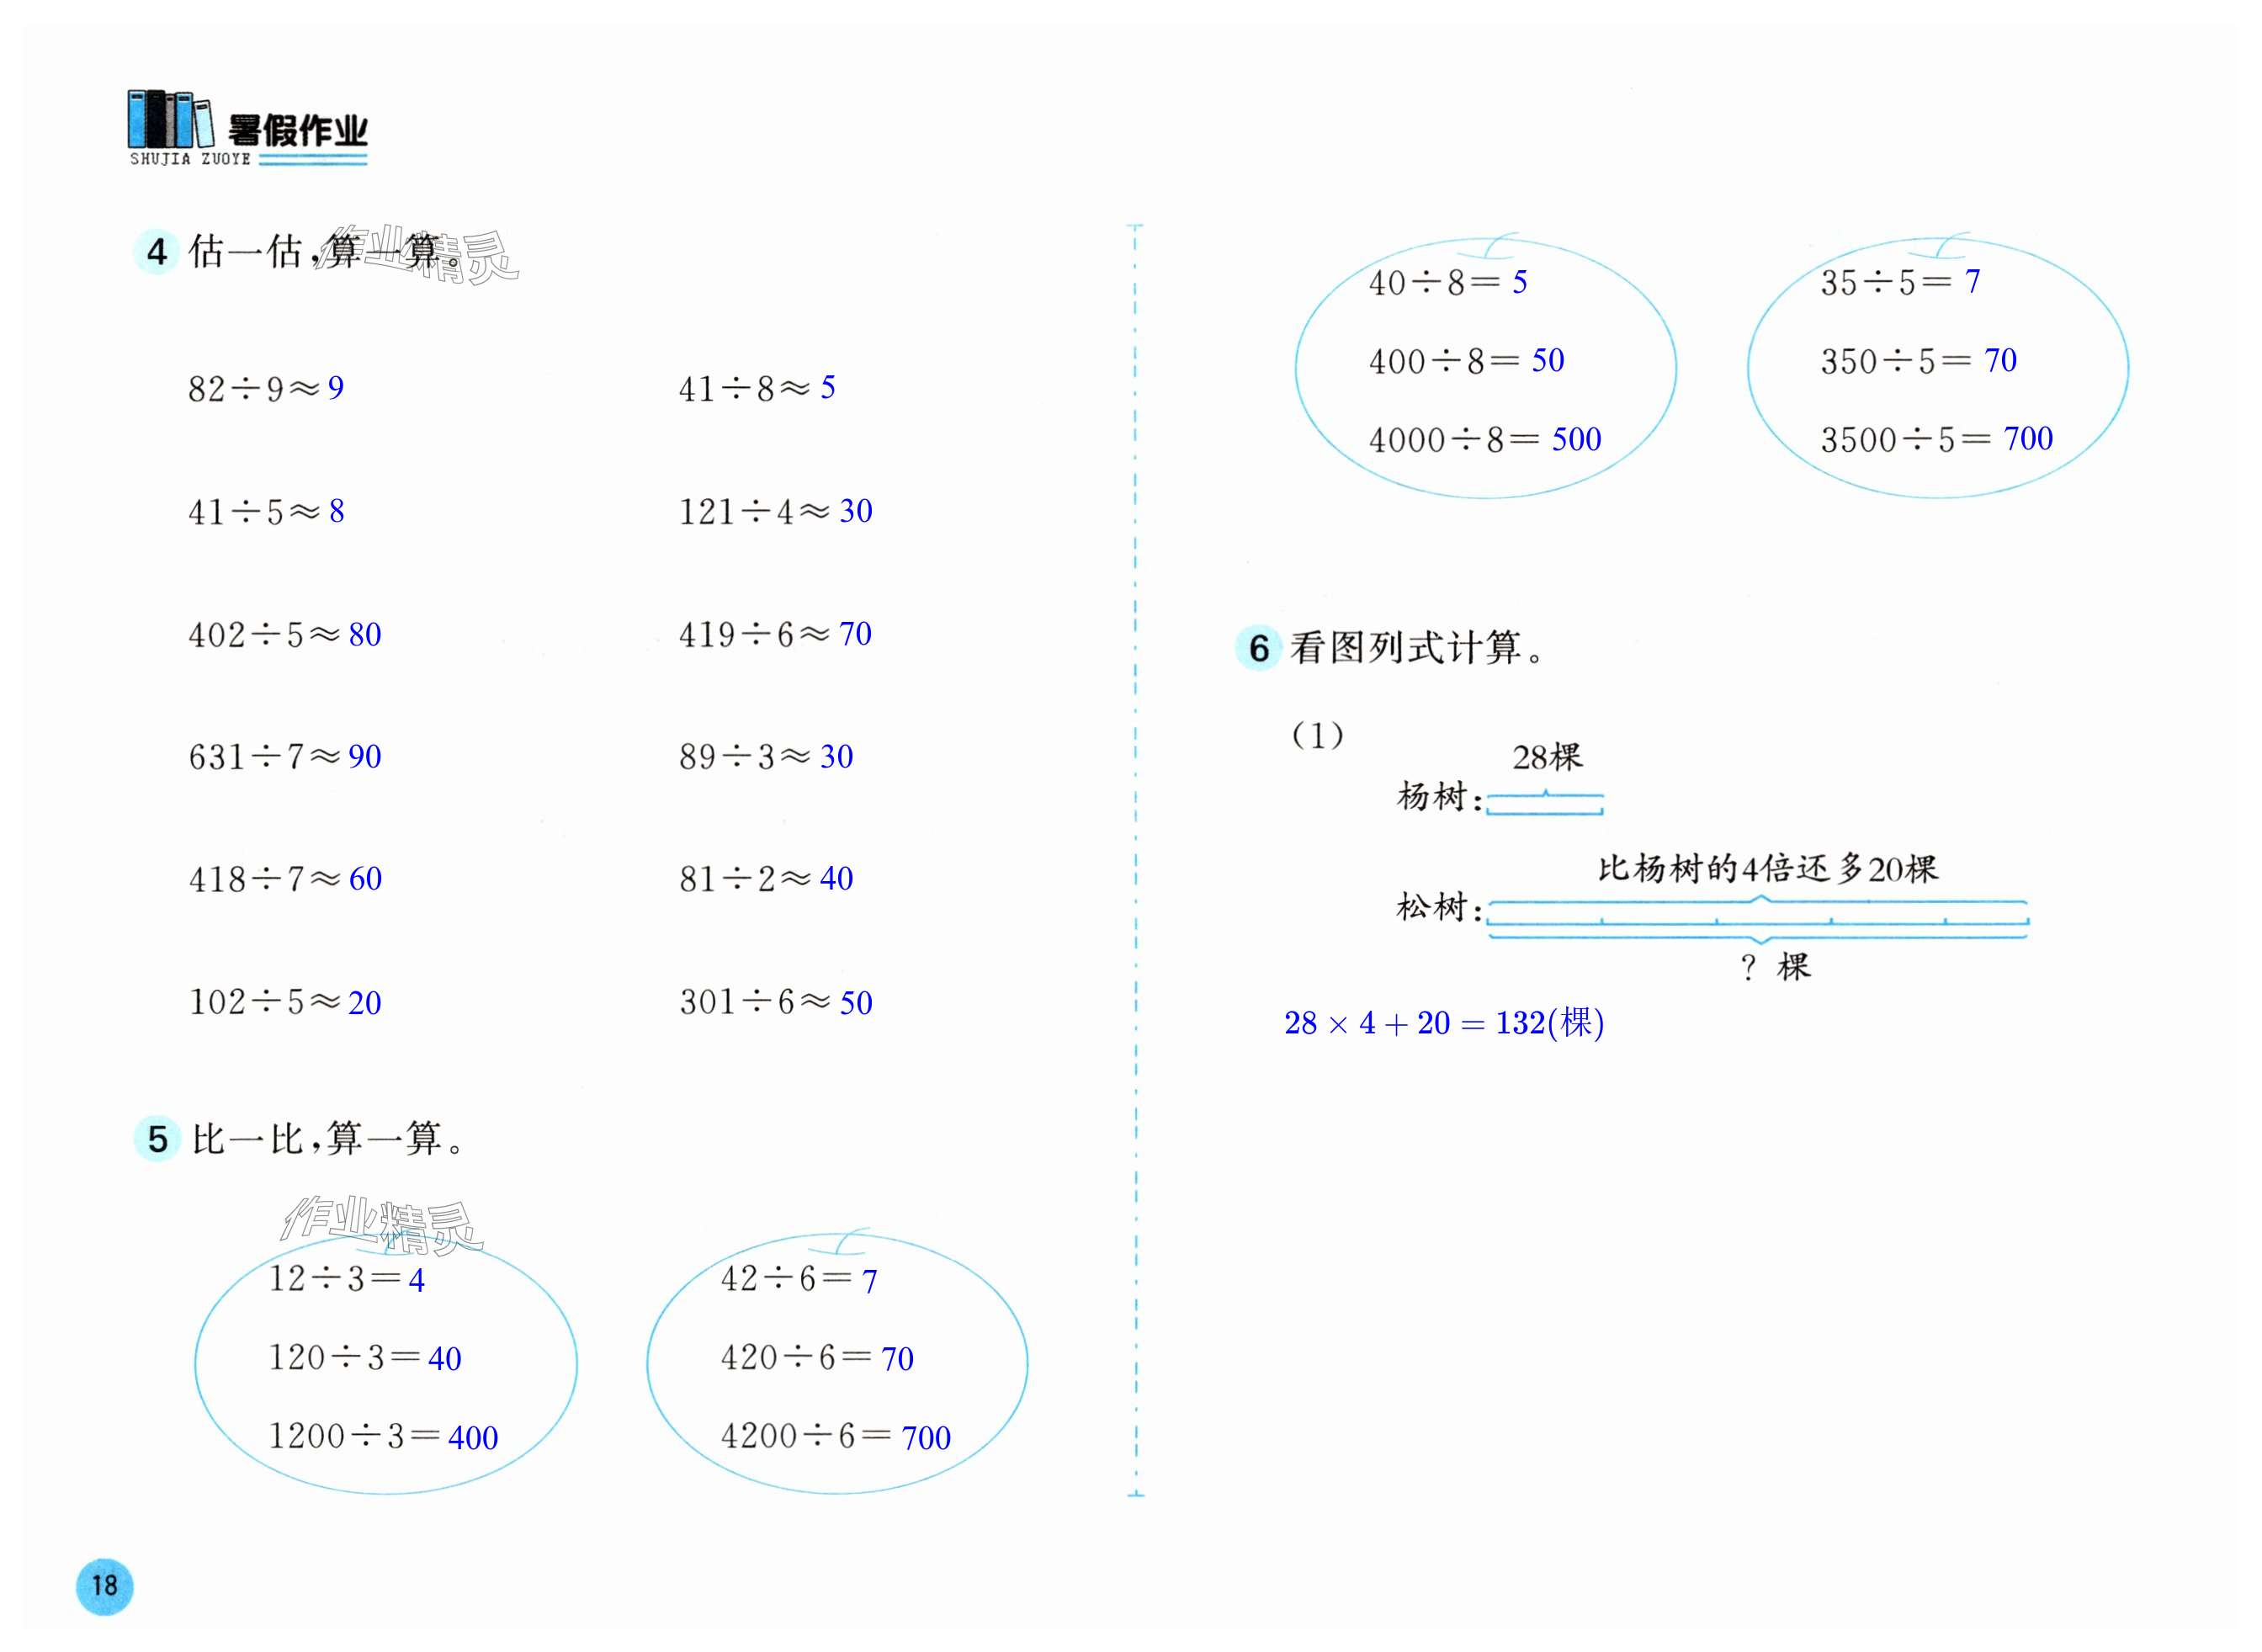Click the 松树 pine tree bar diagram

pyautogui.click(x=1757, y=918)
